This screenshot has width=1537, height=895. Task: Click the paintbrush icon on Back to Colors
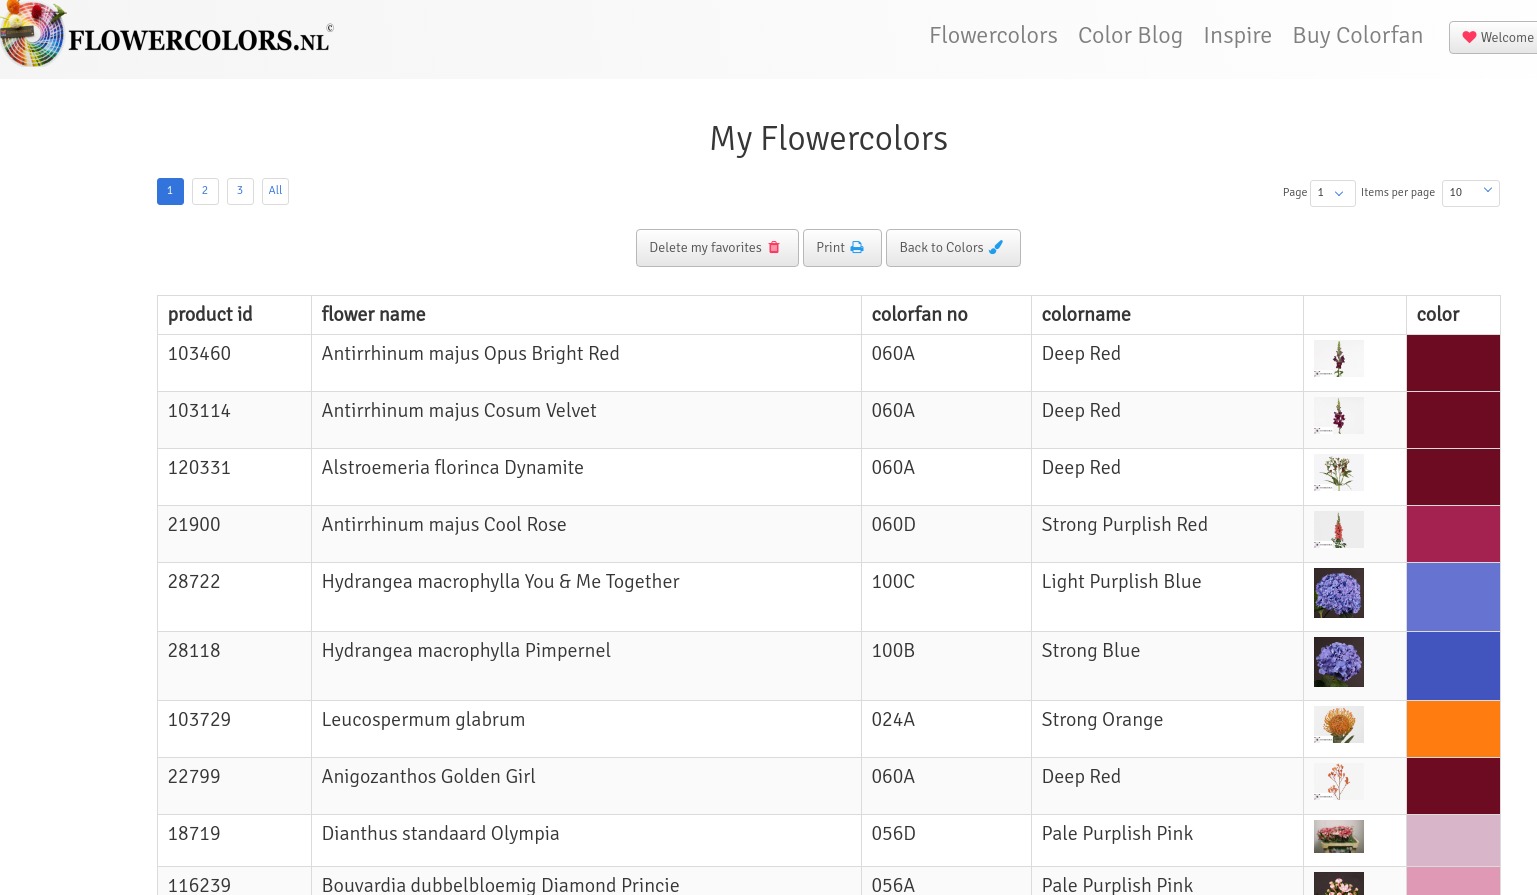[x=996, y=248]
